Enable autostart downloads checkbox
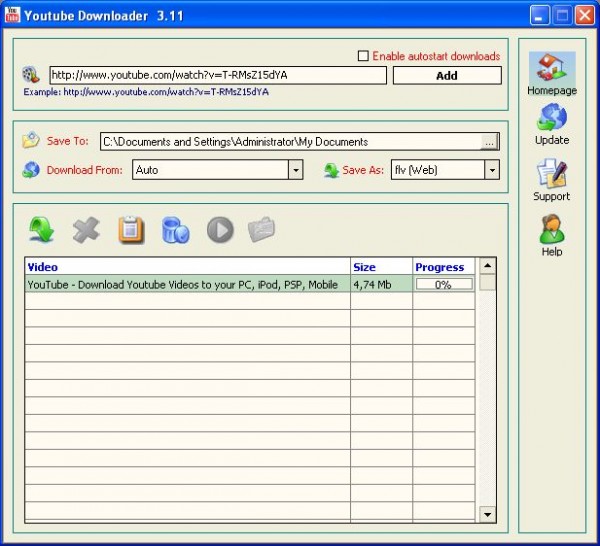 click(363, 56)
